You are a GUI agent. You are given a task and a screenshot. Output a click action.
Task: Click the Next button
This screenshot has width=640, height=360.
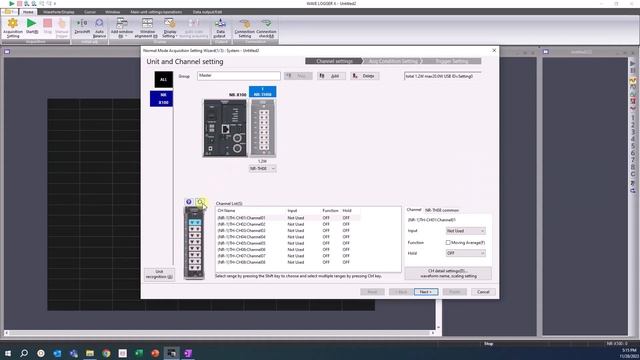(x=426, y=292)
